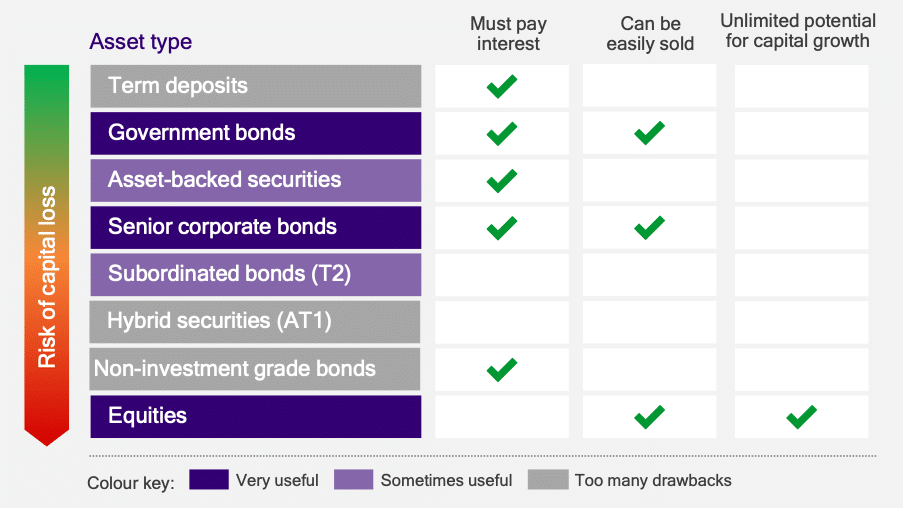Click Government bonds easily sold checkmark
Screen dimensions: 903x508
[x=649, y=133]
